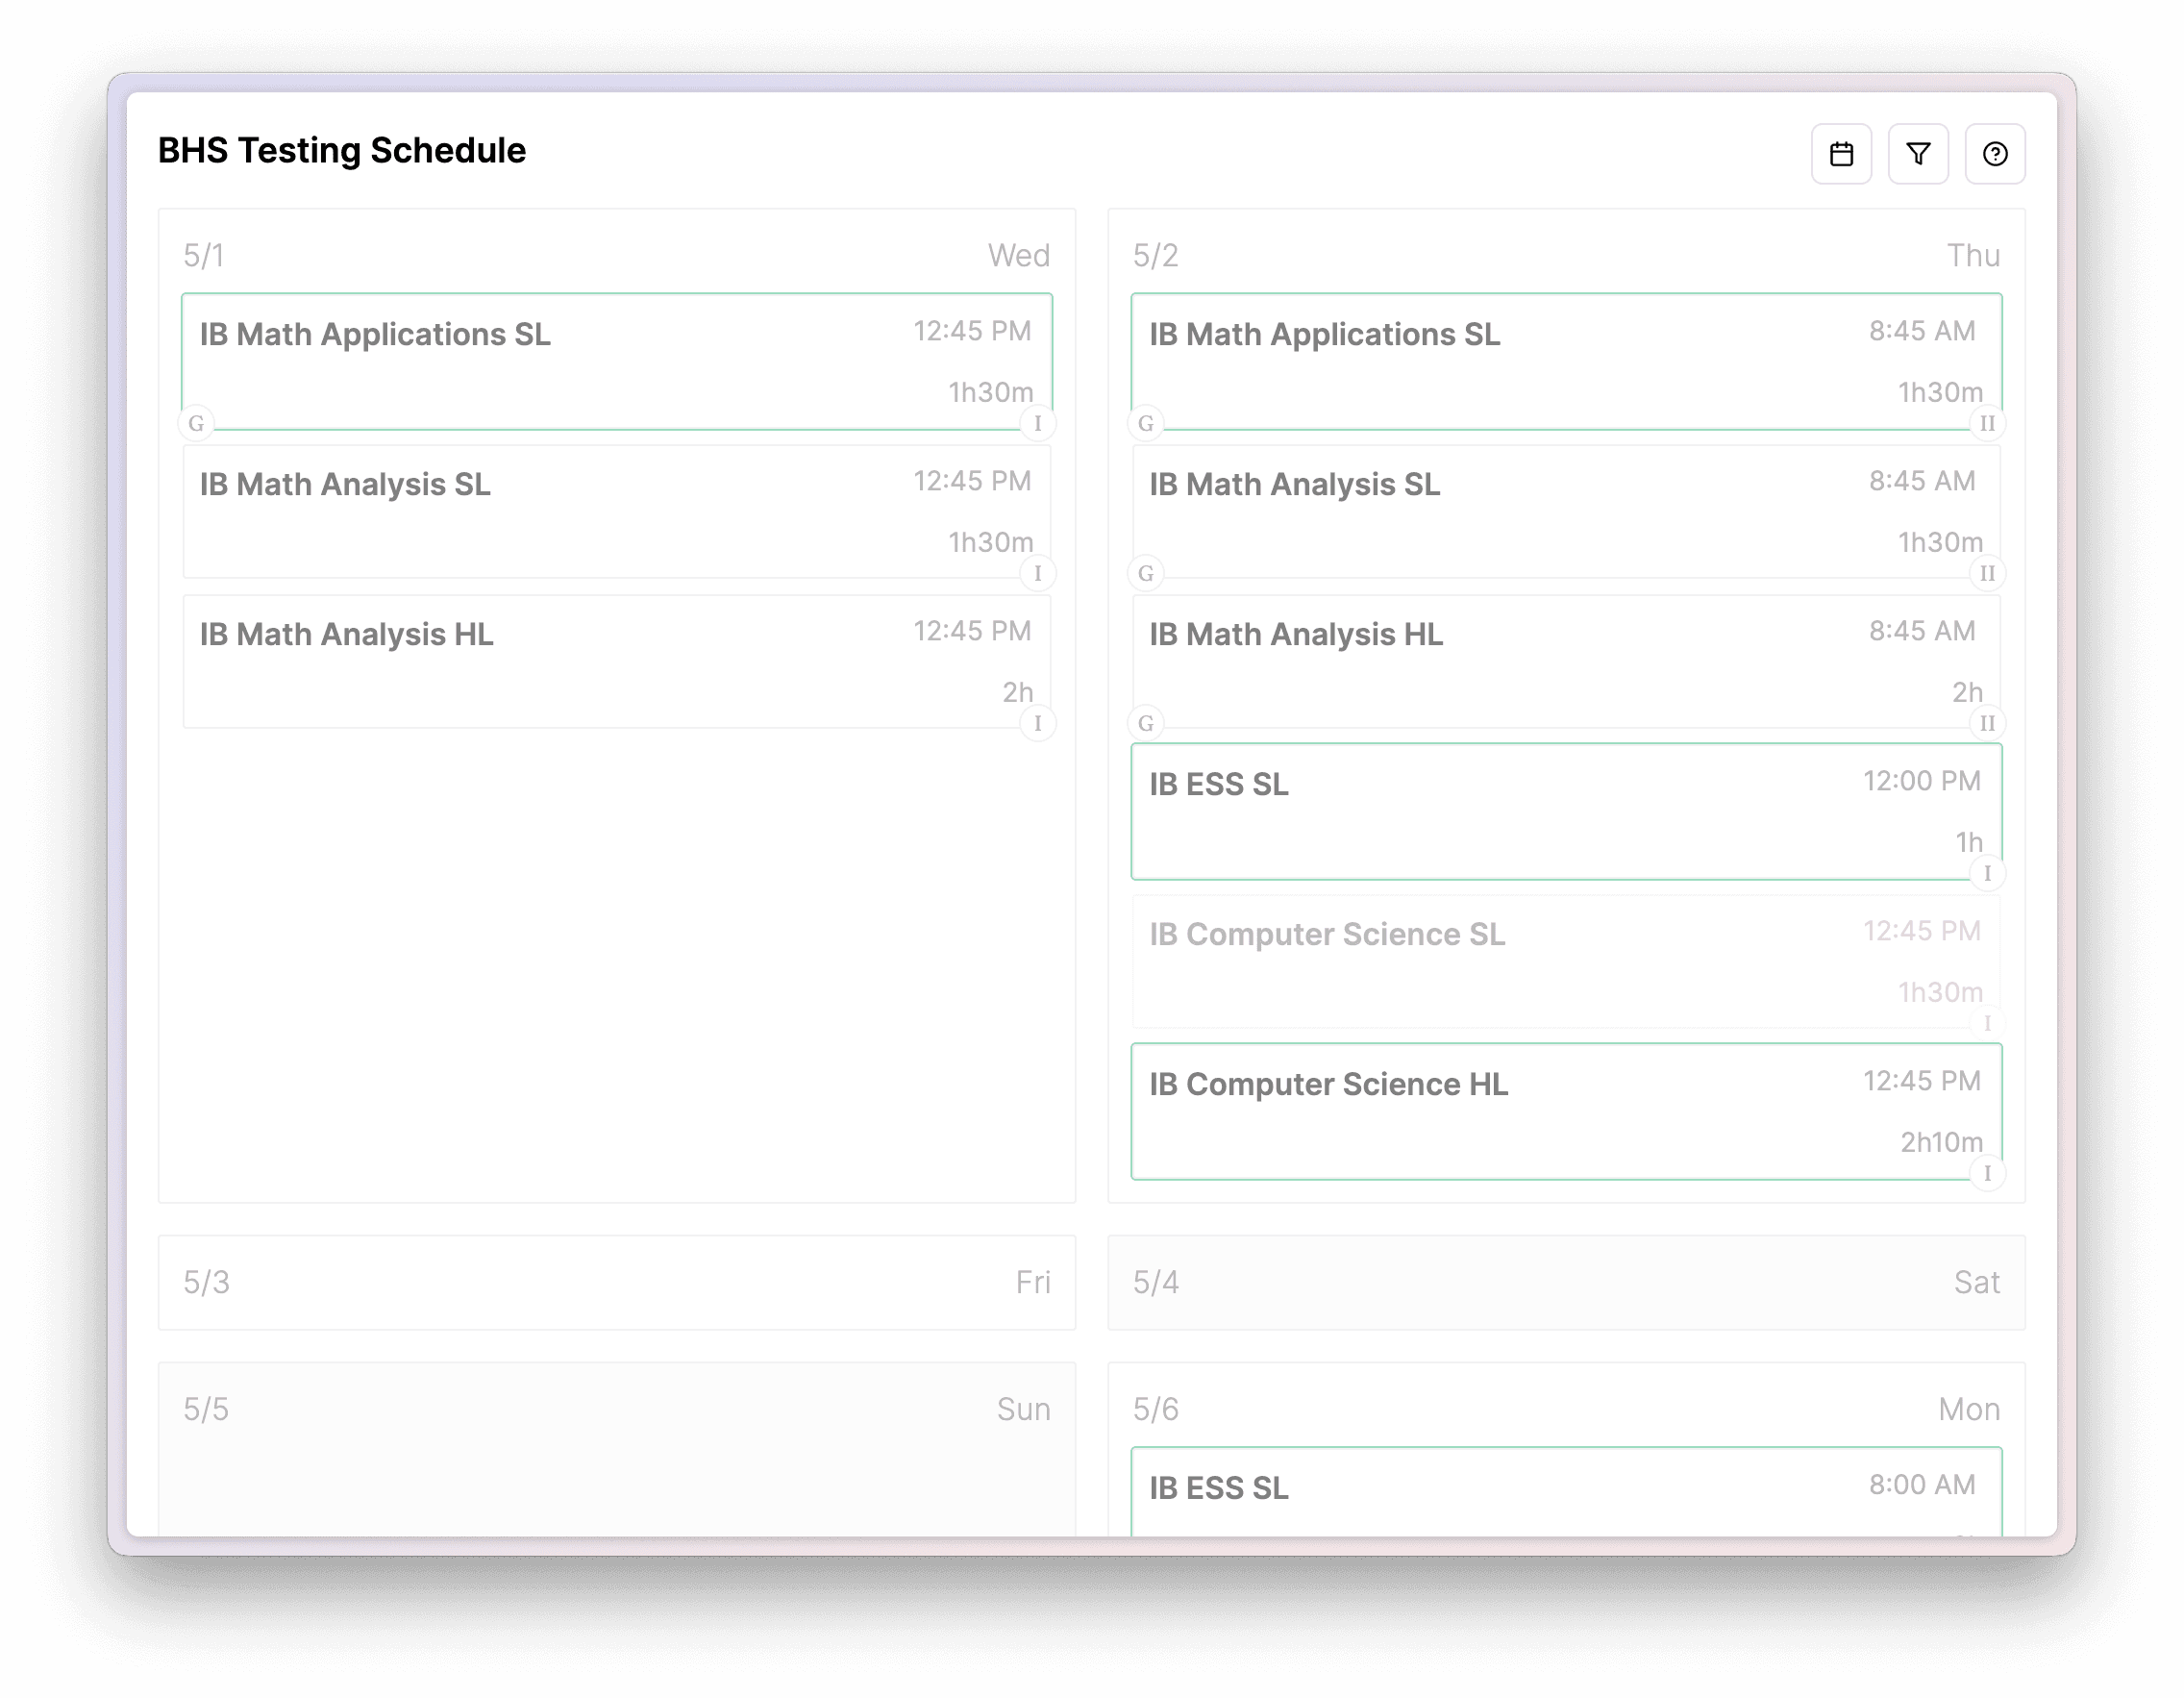Click the I badge on IB Math Analysis HL for 5/1

1038,723
